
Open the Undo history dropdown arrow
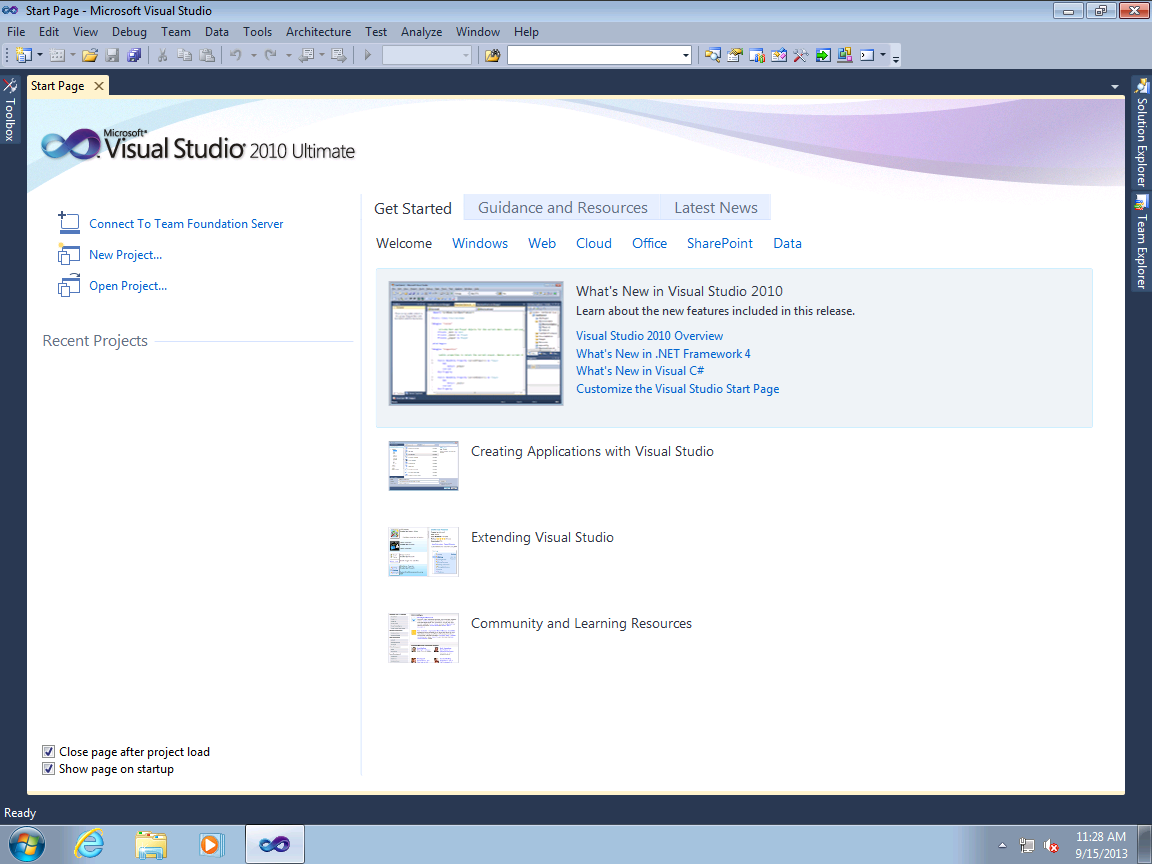(x=253, y=55)
